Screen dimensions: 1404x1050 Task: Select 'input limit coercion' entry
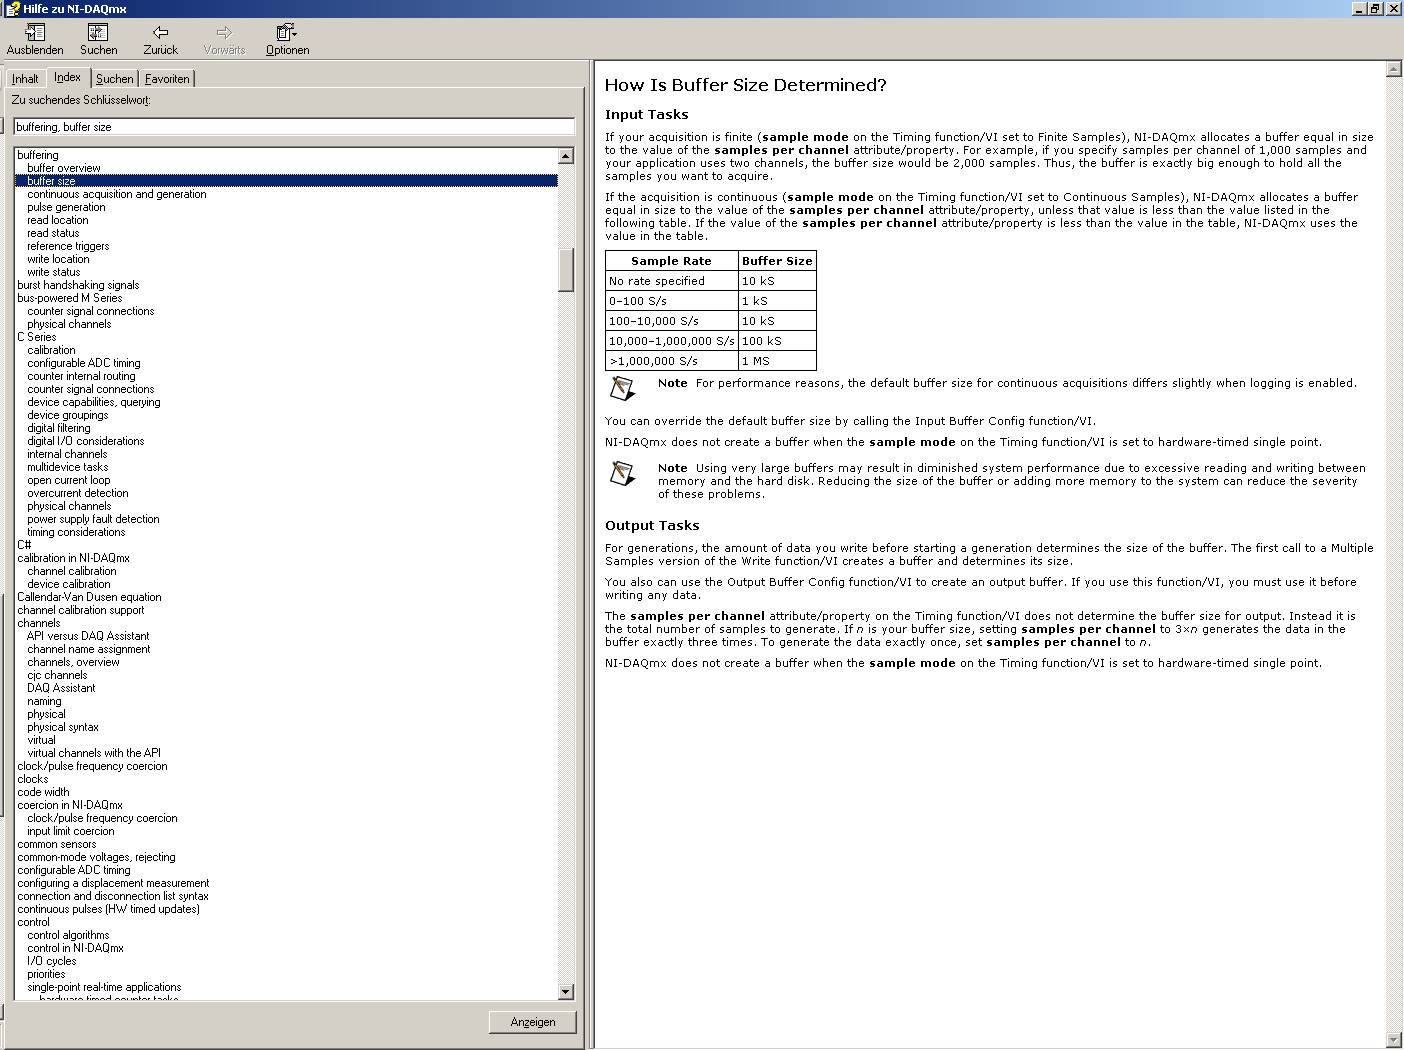71,831
